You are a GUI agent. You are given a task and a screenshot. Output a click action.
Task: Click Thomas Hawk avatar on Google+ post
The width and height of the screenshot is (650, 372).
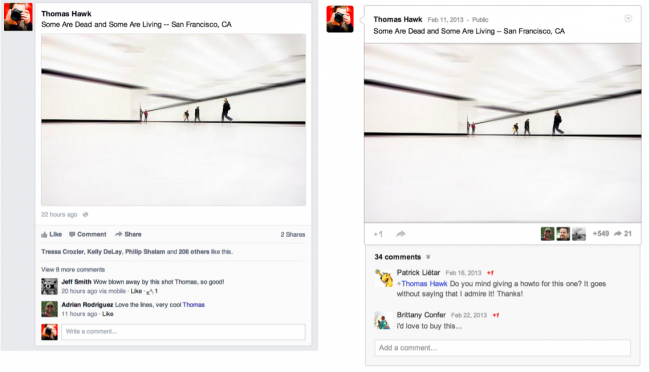340,19
